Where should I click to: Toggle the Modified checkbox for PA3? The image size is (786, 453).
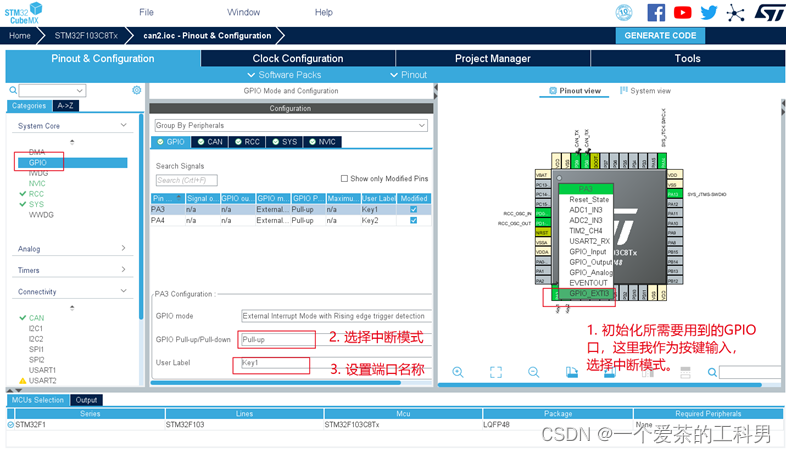click(414, 209)
